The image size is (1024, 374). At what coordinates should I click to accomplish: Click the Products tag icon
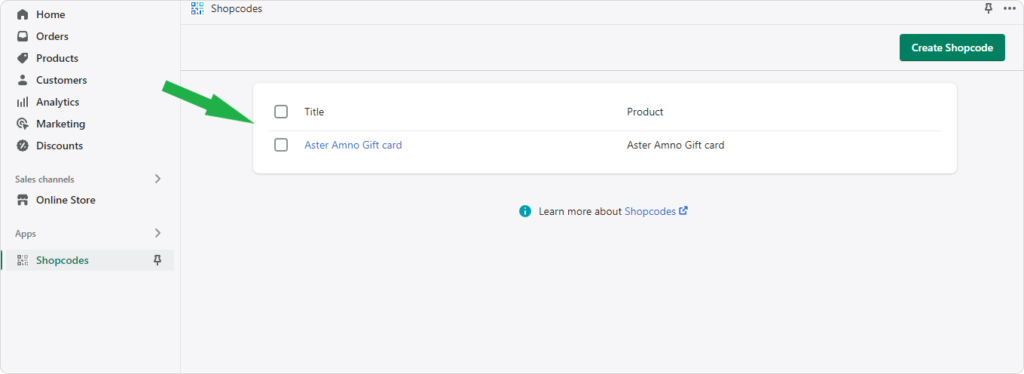(x=23, y=58)
